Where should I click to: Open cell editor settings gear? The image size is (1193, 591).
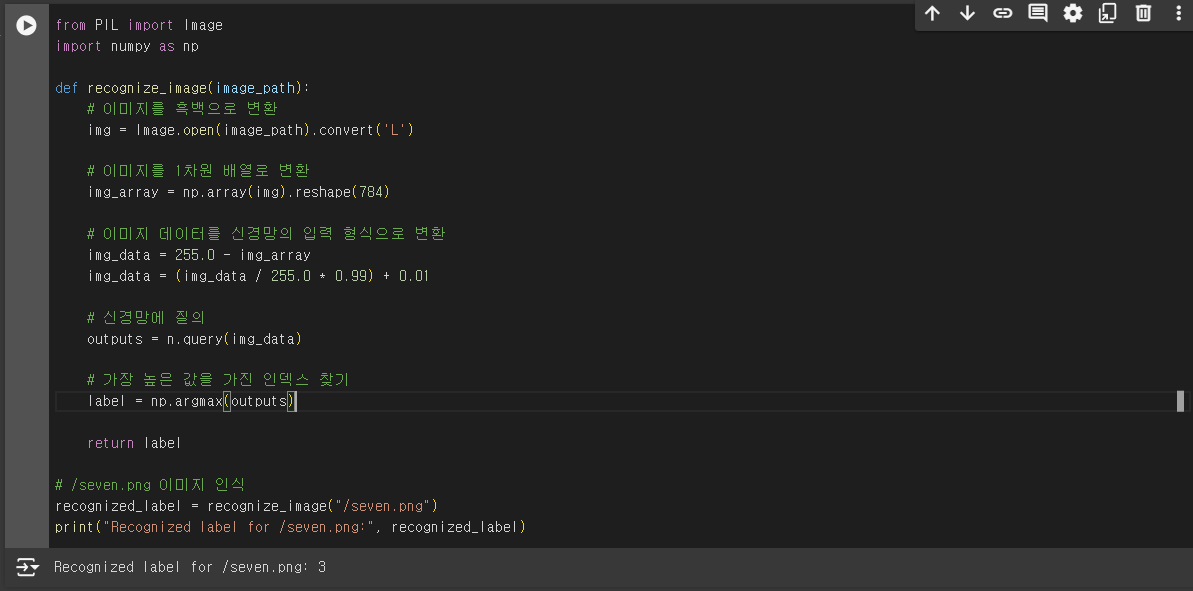[x=1073, y=13]
